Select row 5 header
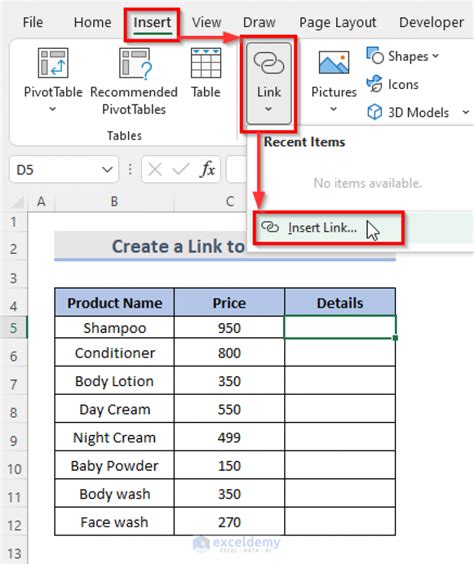The width and height of the screenshot is (474, 564). pos(14,328)
